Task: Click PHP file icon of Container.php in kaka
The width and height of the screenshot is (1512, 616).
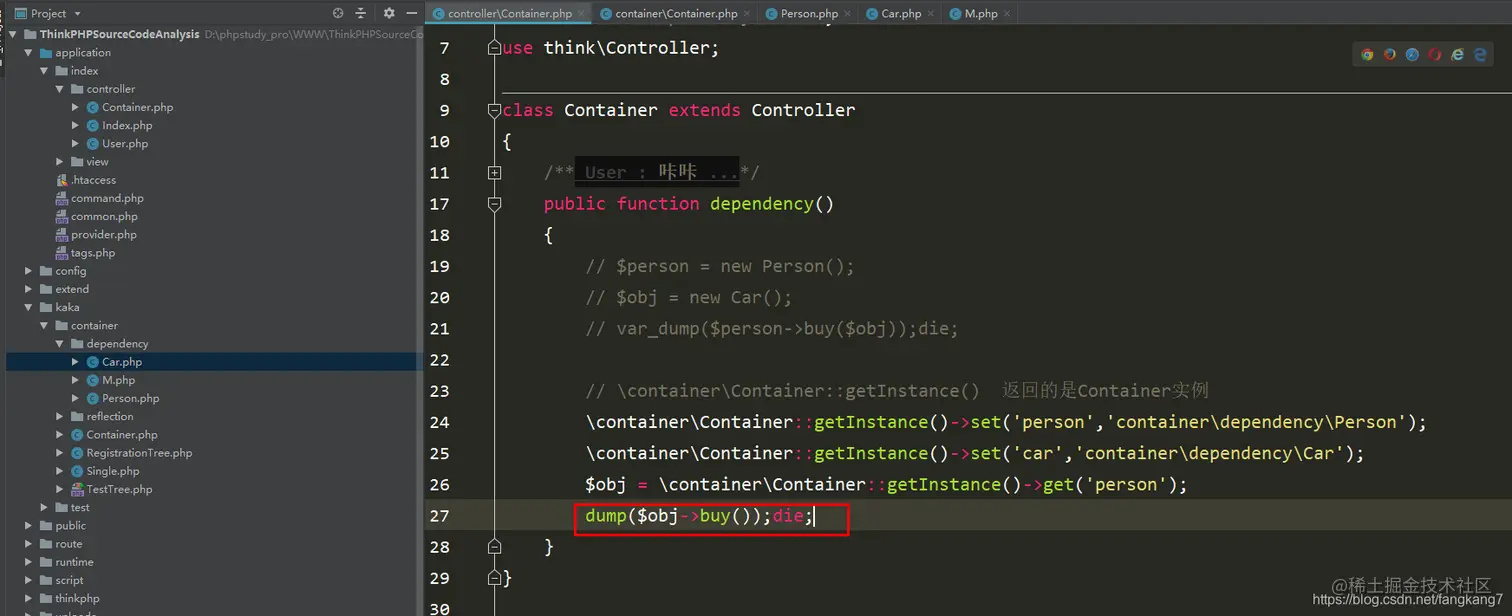Action: click(x=76, y=435)
